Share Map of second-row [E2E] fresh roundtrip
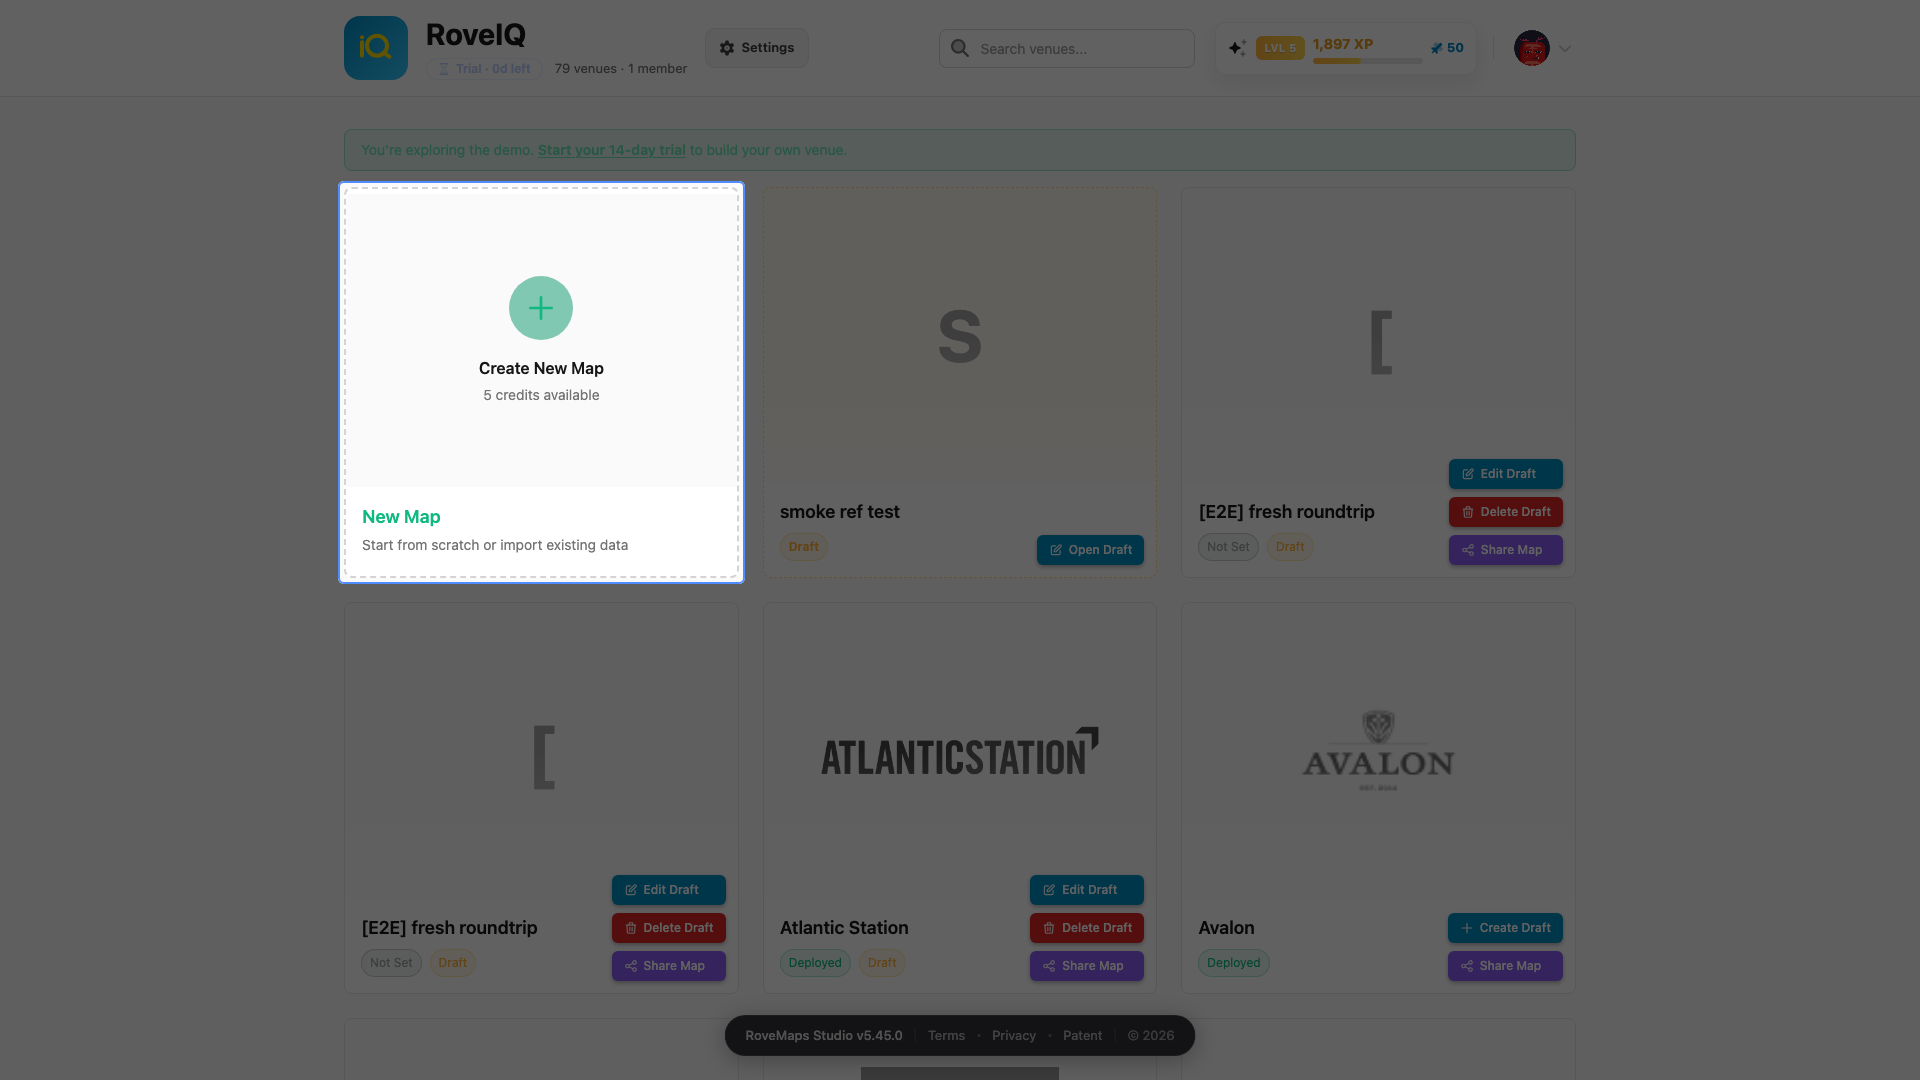1920x1080 pixels. (669, 966)
